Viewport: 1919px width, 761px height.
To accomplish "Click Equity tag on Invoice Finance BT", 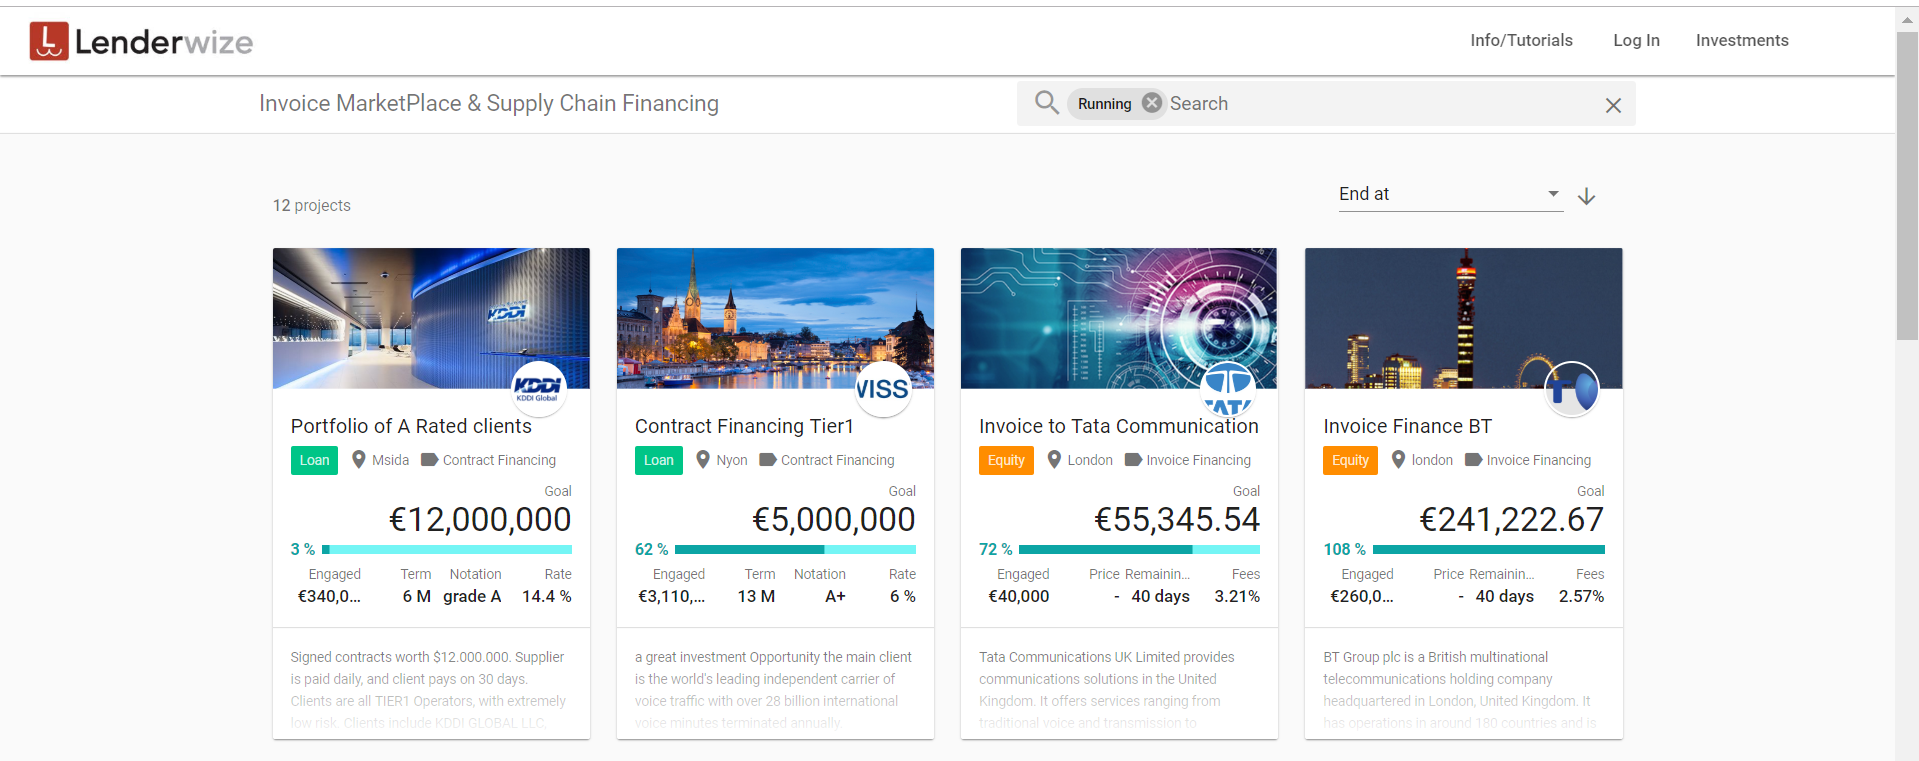I will tap(1349, 460).
